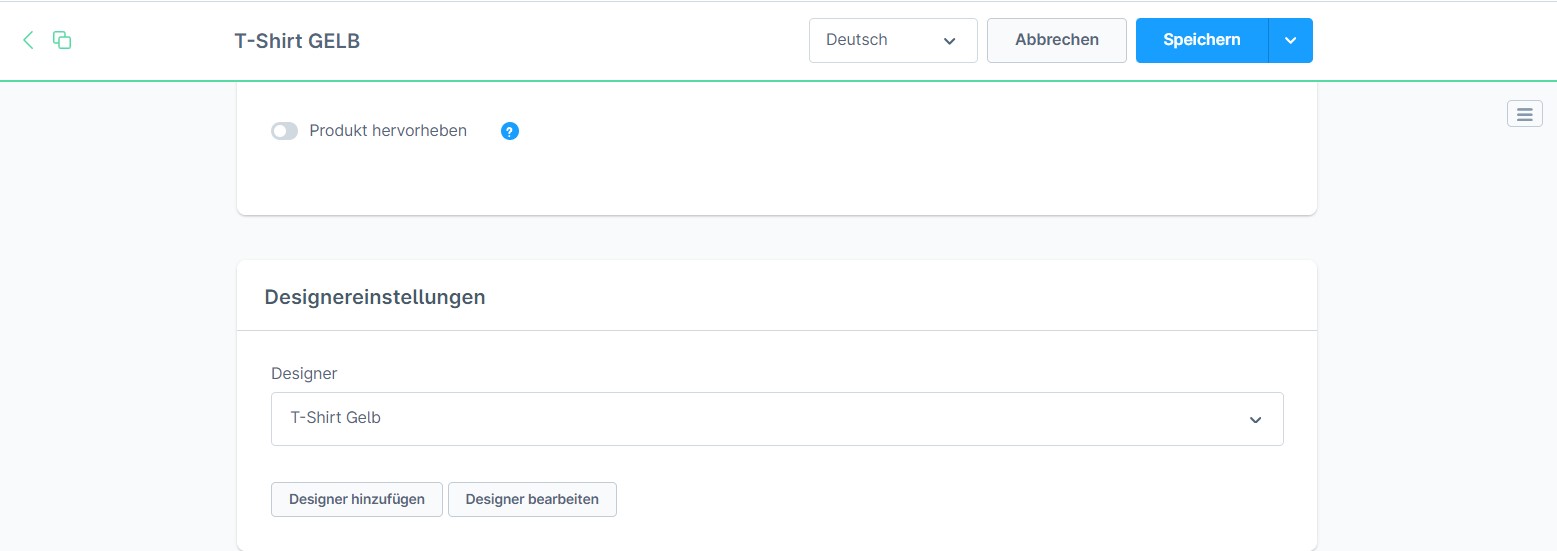
Task: Expand the Speichern split-button arrow
Action: [1291, 40]
